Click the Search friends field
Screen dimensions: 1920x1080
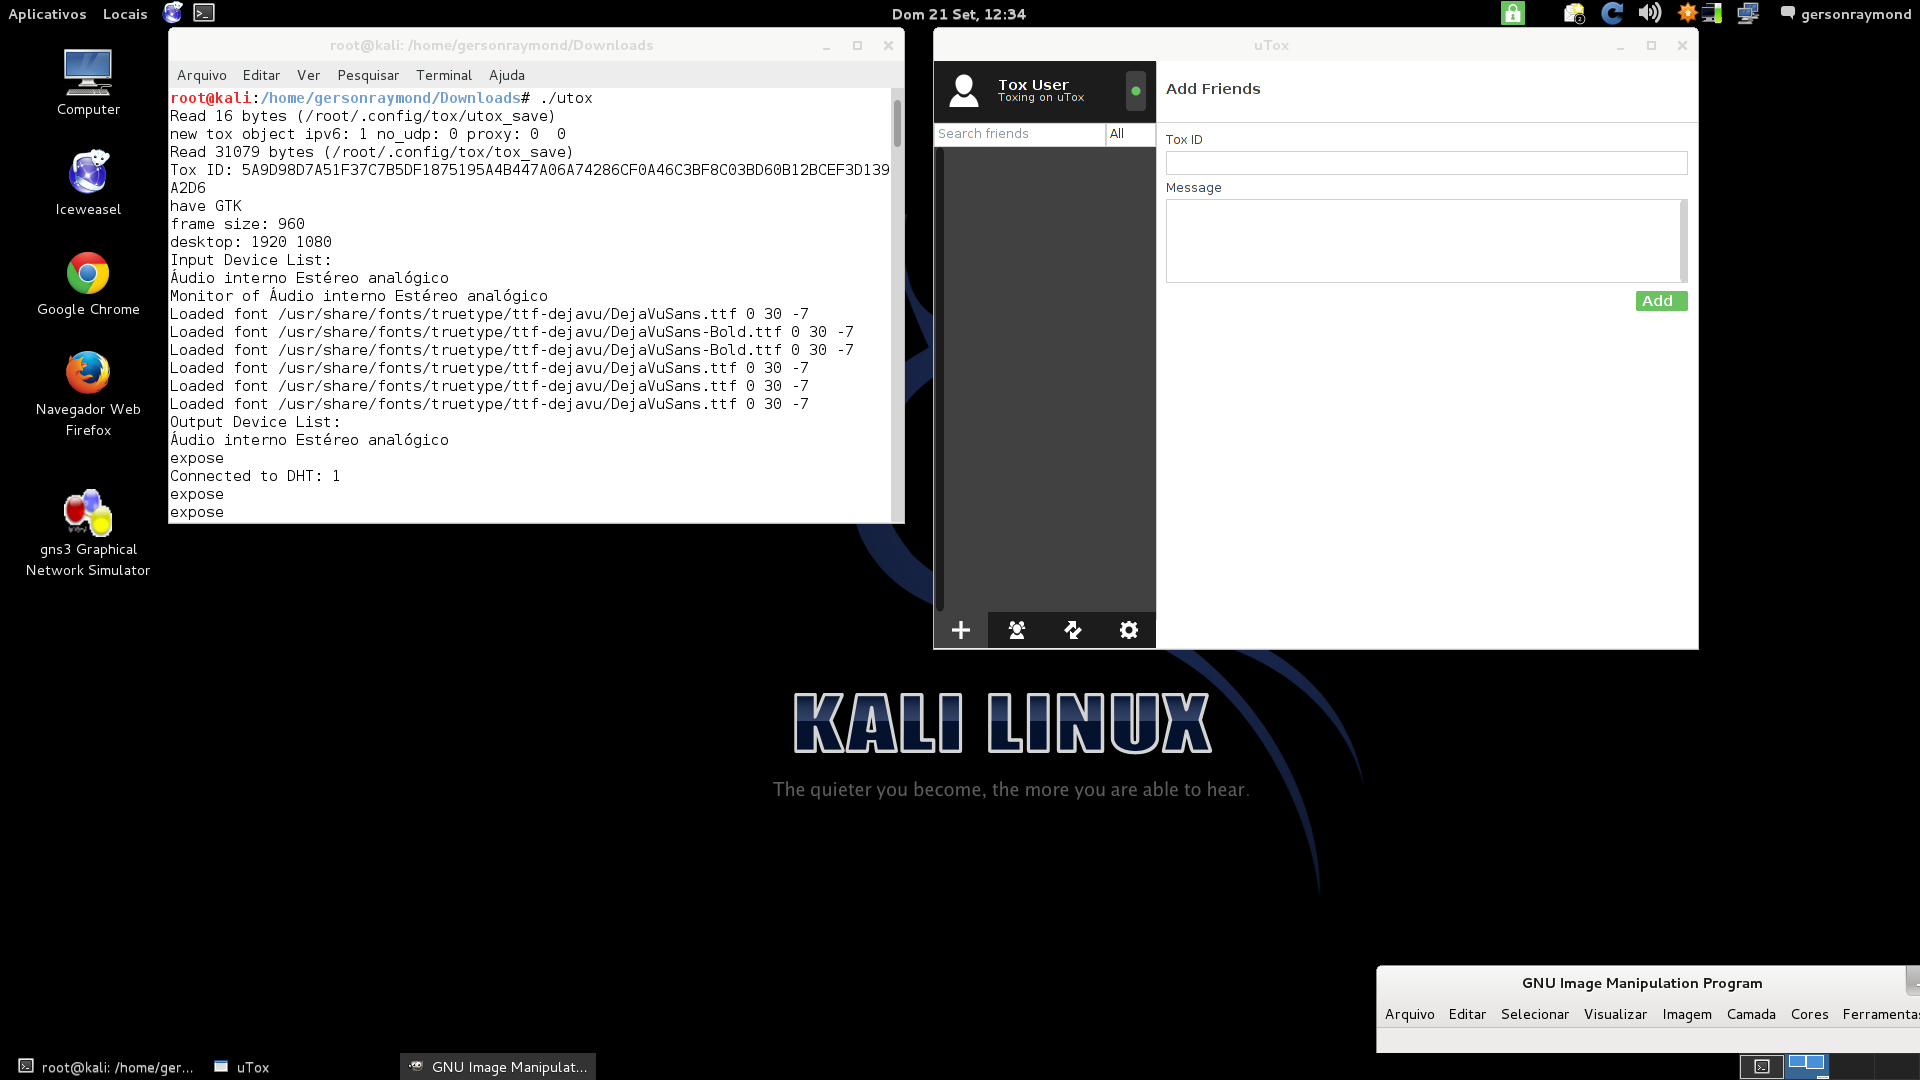click(x=1019, y=134)
